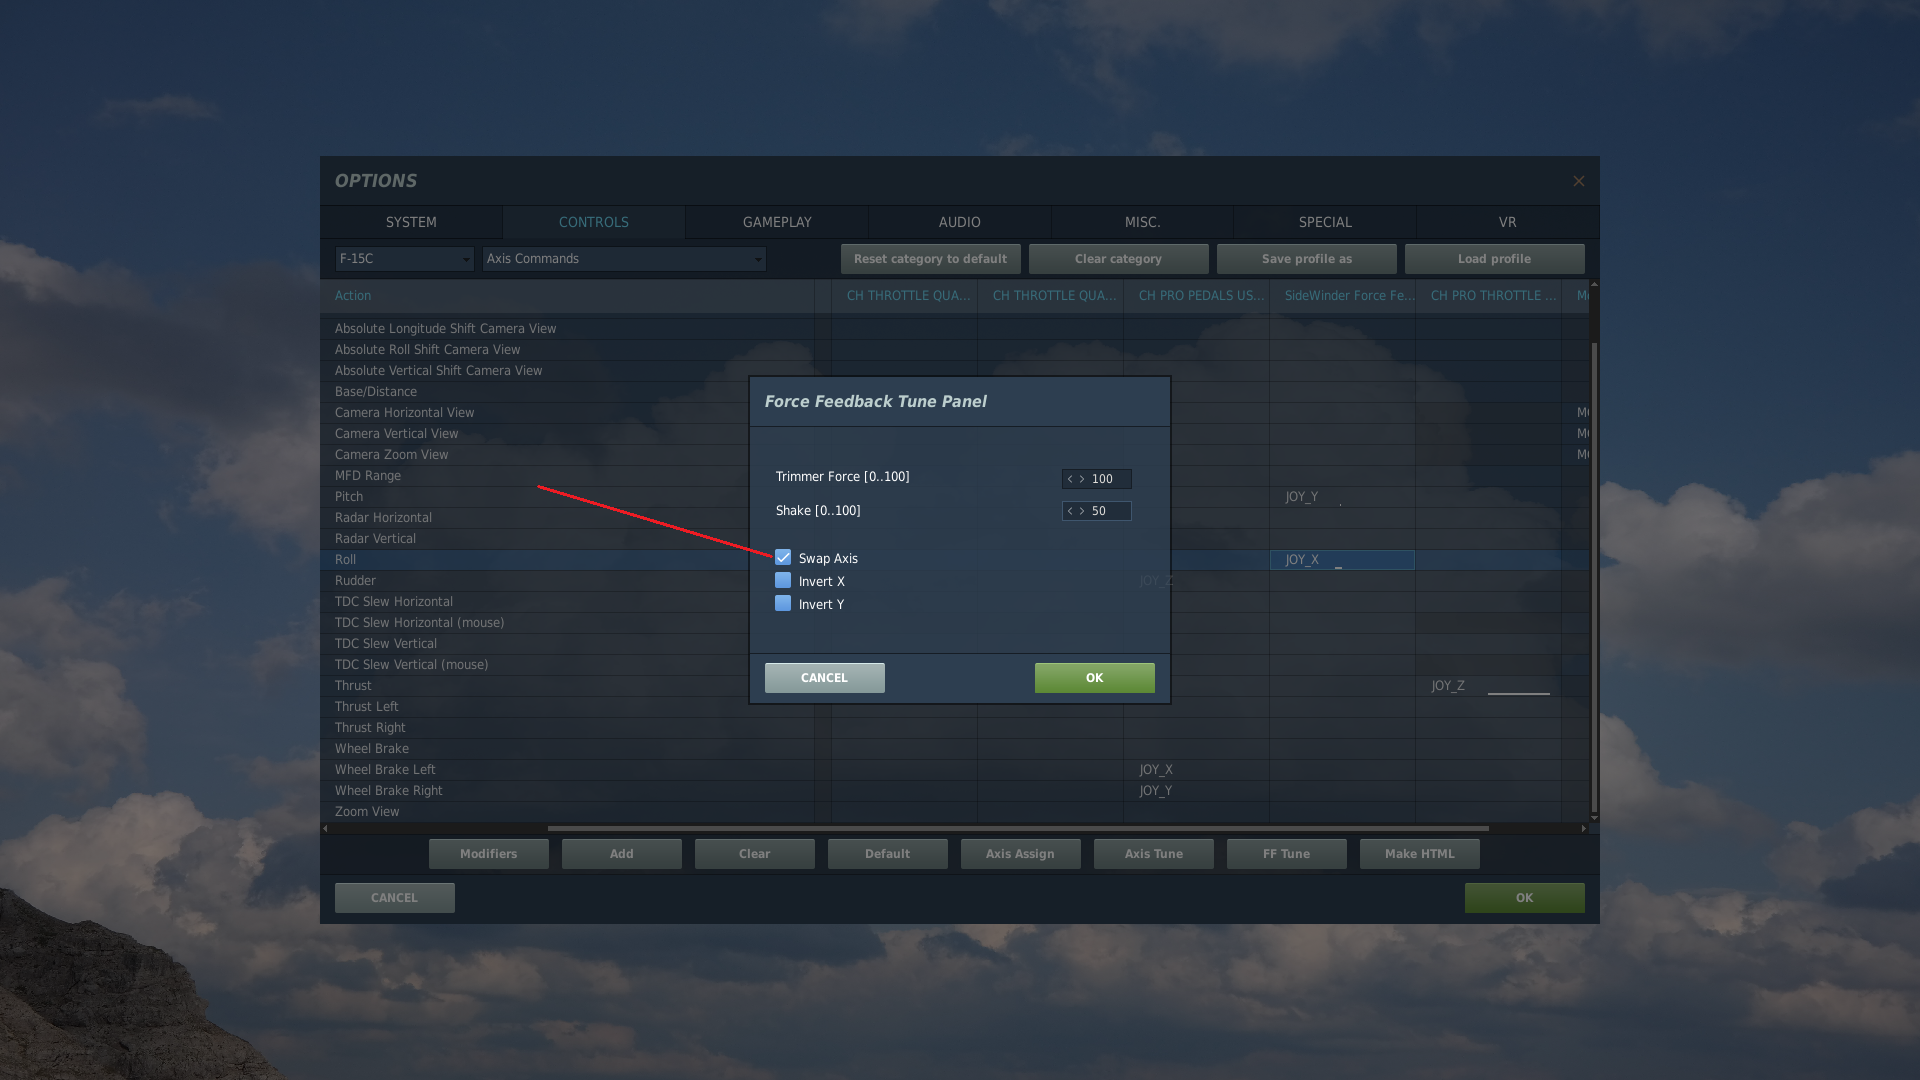Cancel the Force Feedback Tune Panel
Screen dimensions: 1920x1080
tap(824, 678)
